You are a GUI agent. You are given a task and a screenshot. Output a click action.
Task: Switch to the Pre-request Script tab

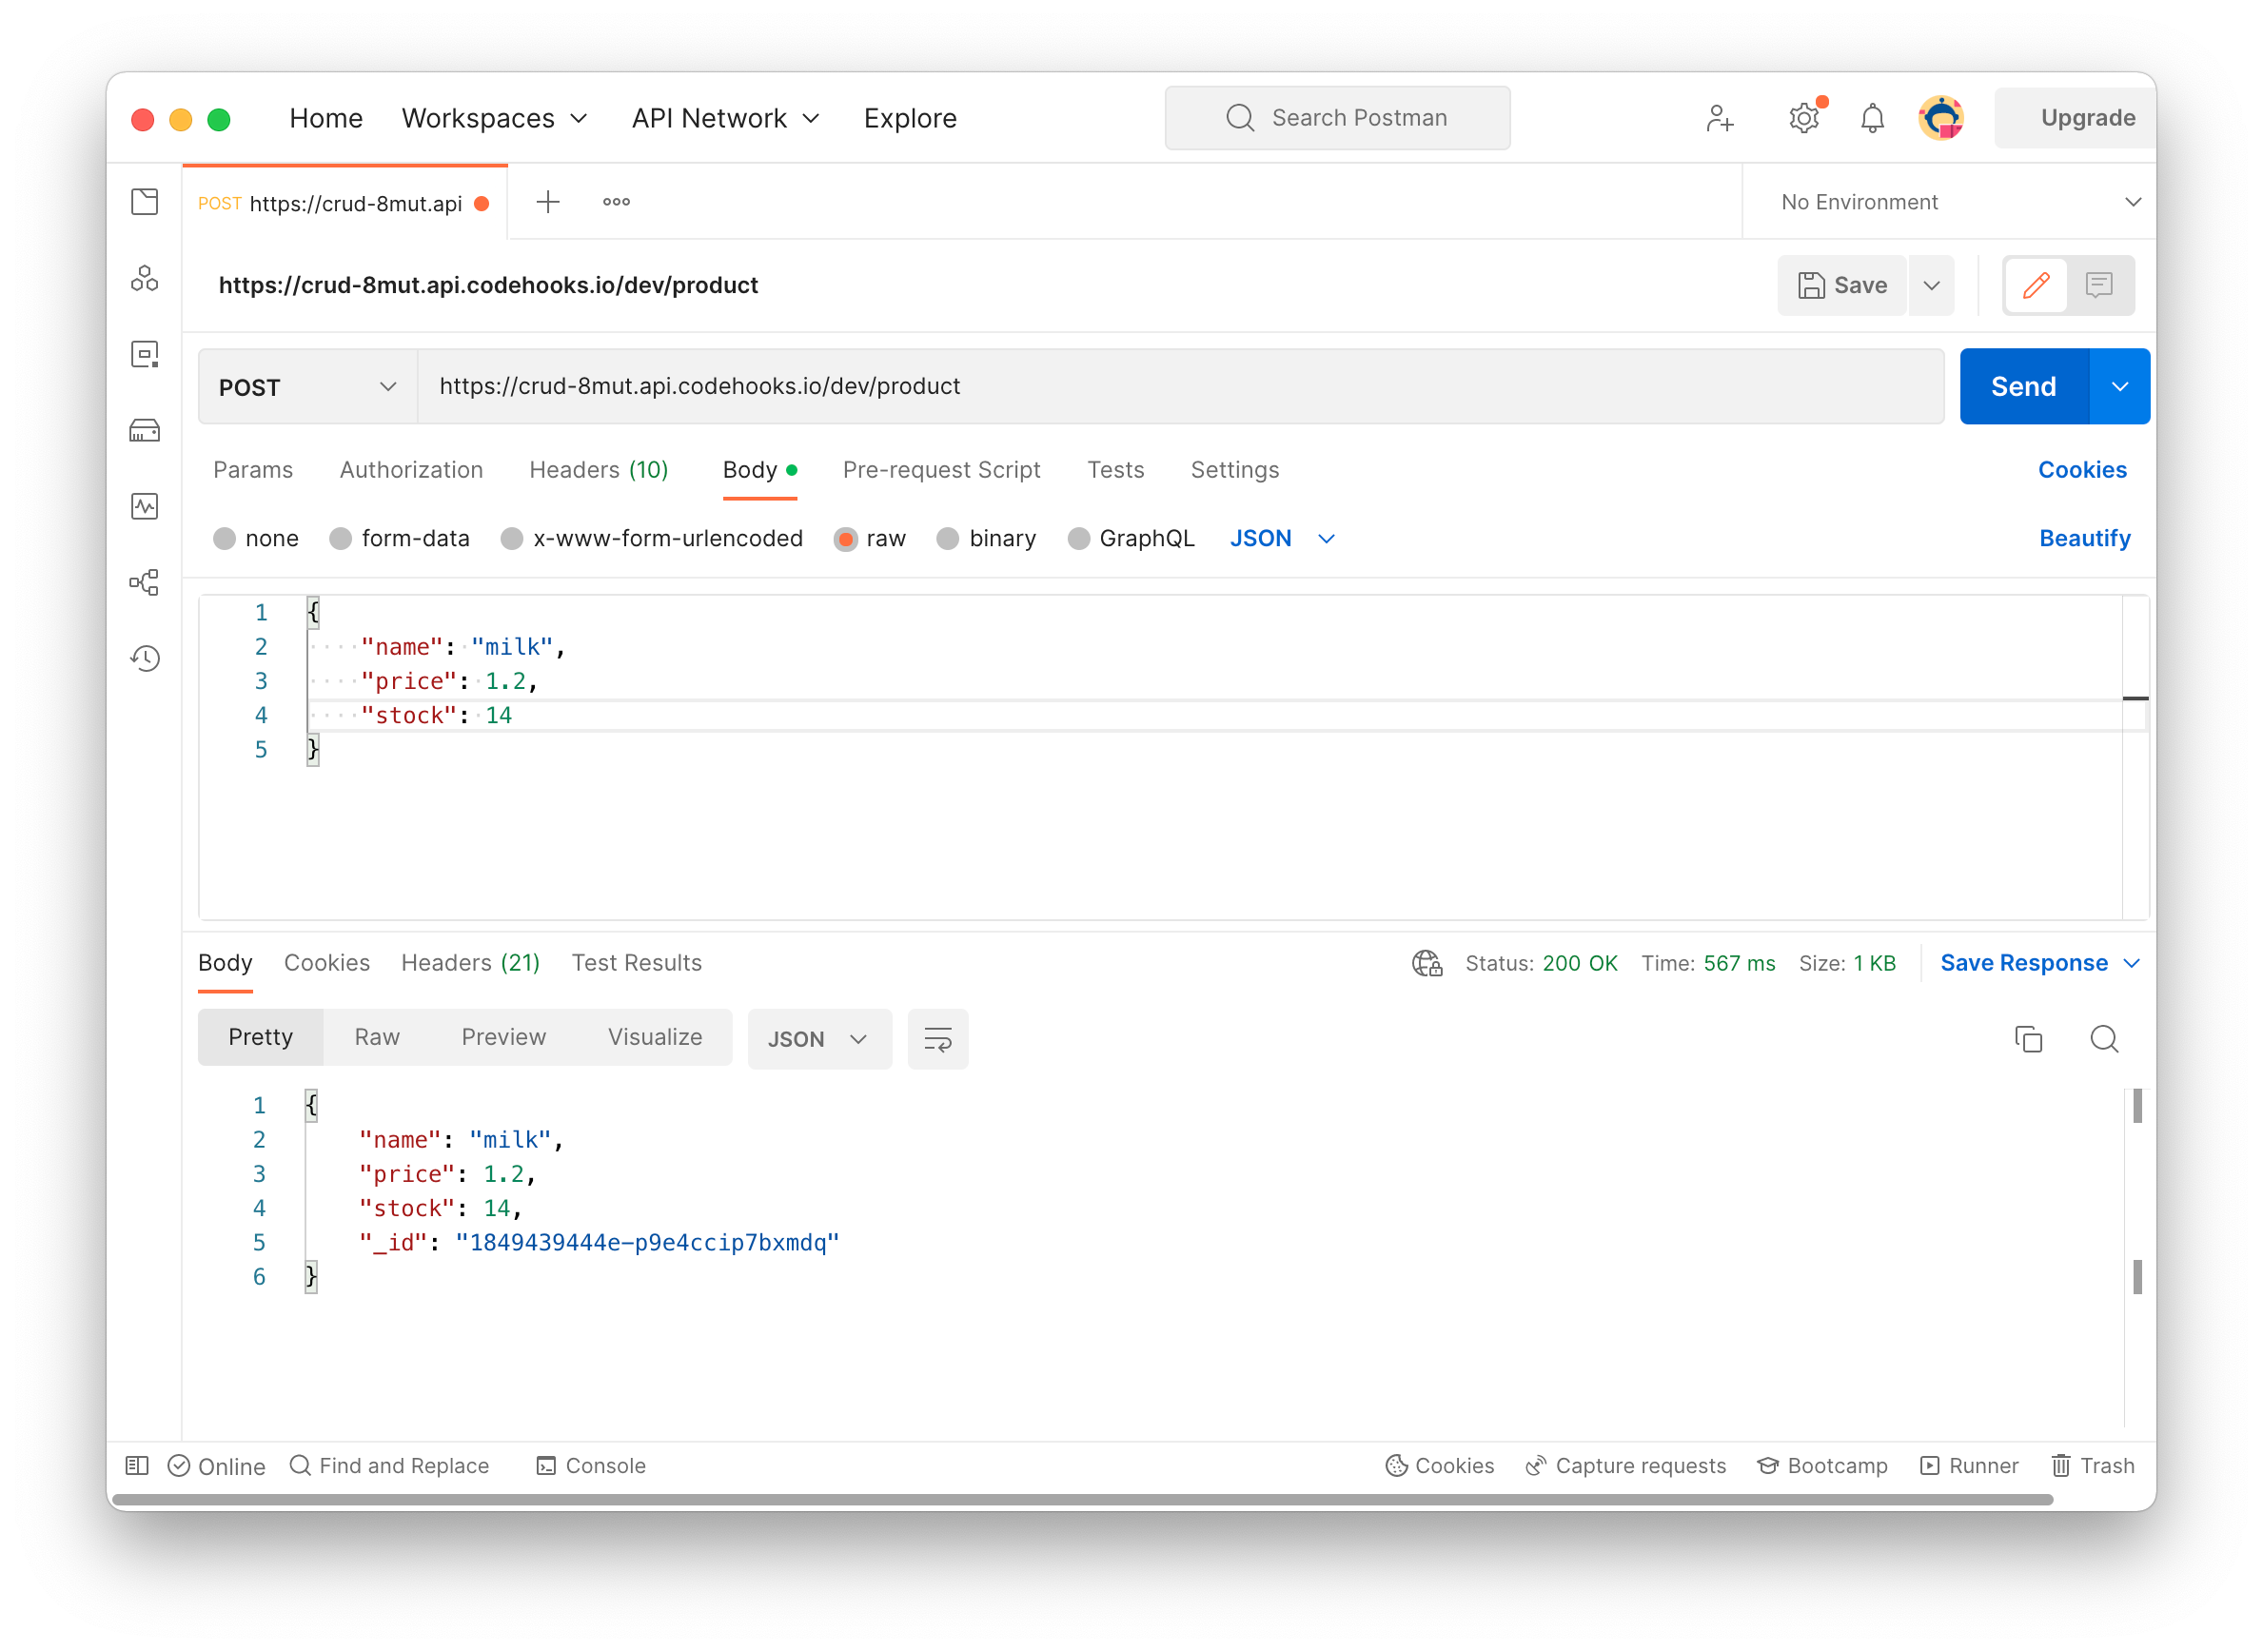tap(941, 470)
